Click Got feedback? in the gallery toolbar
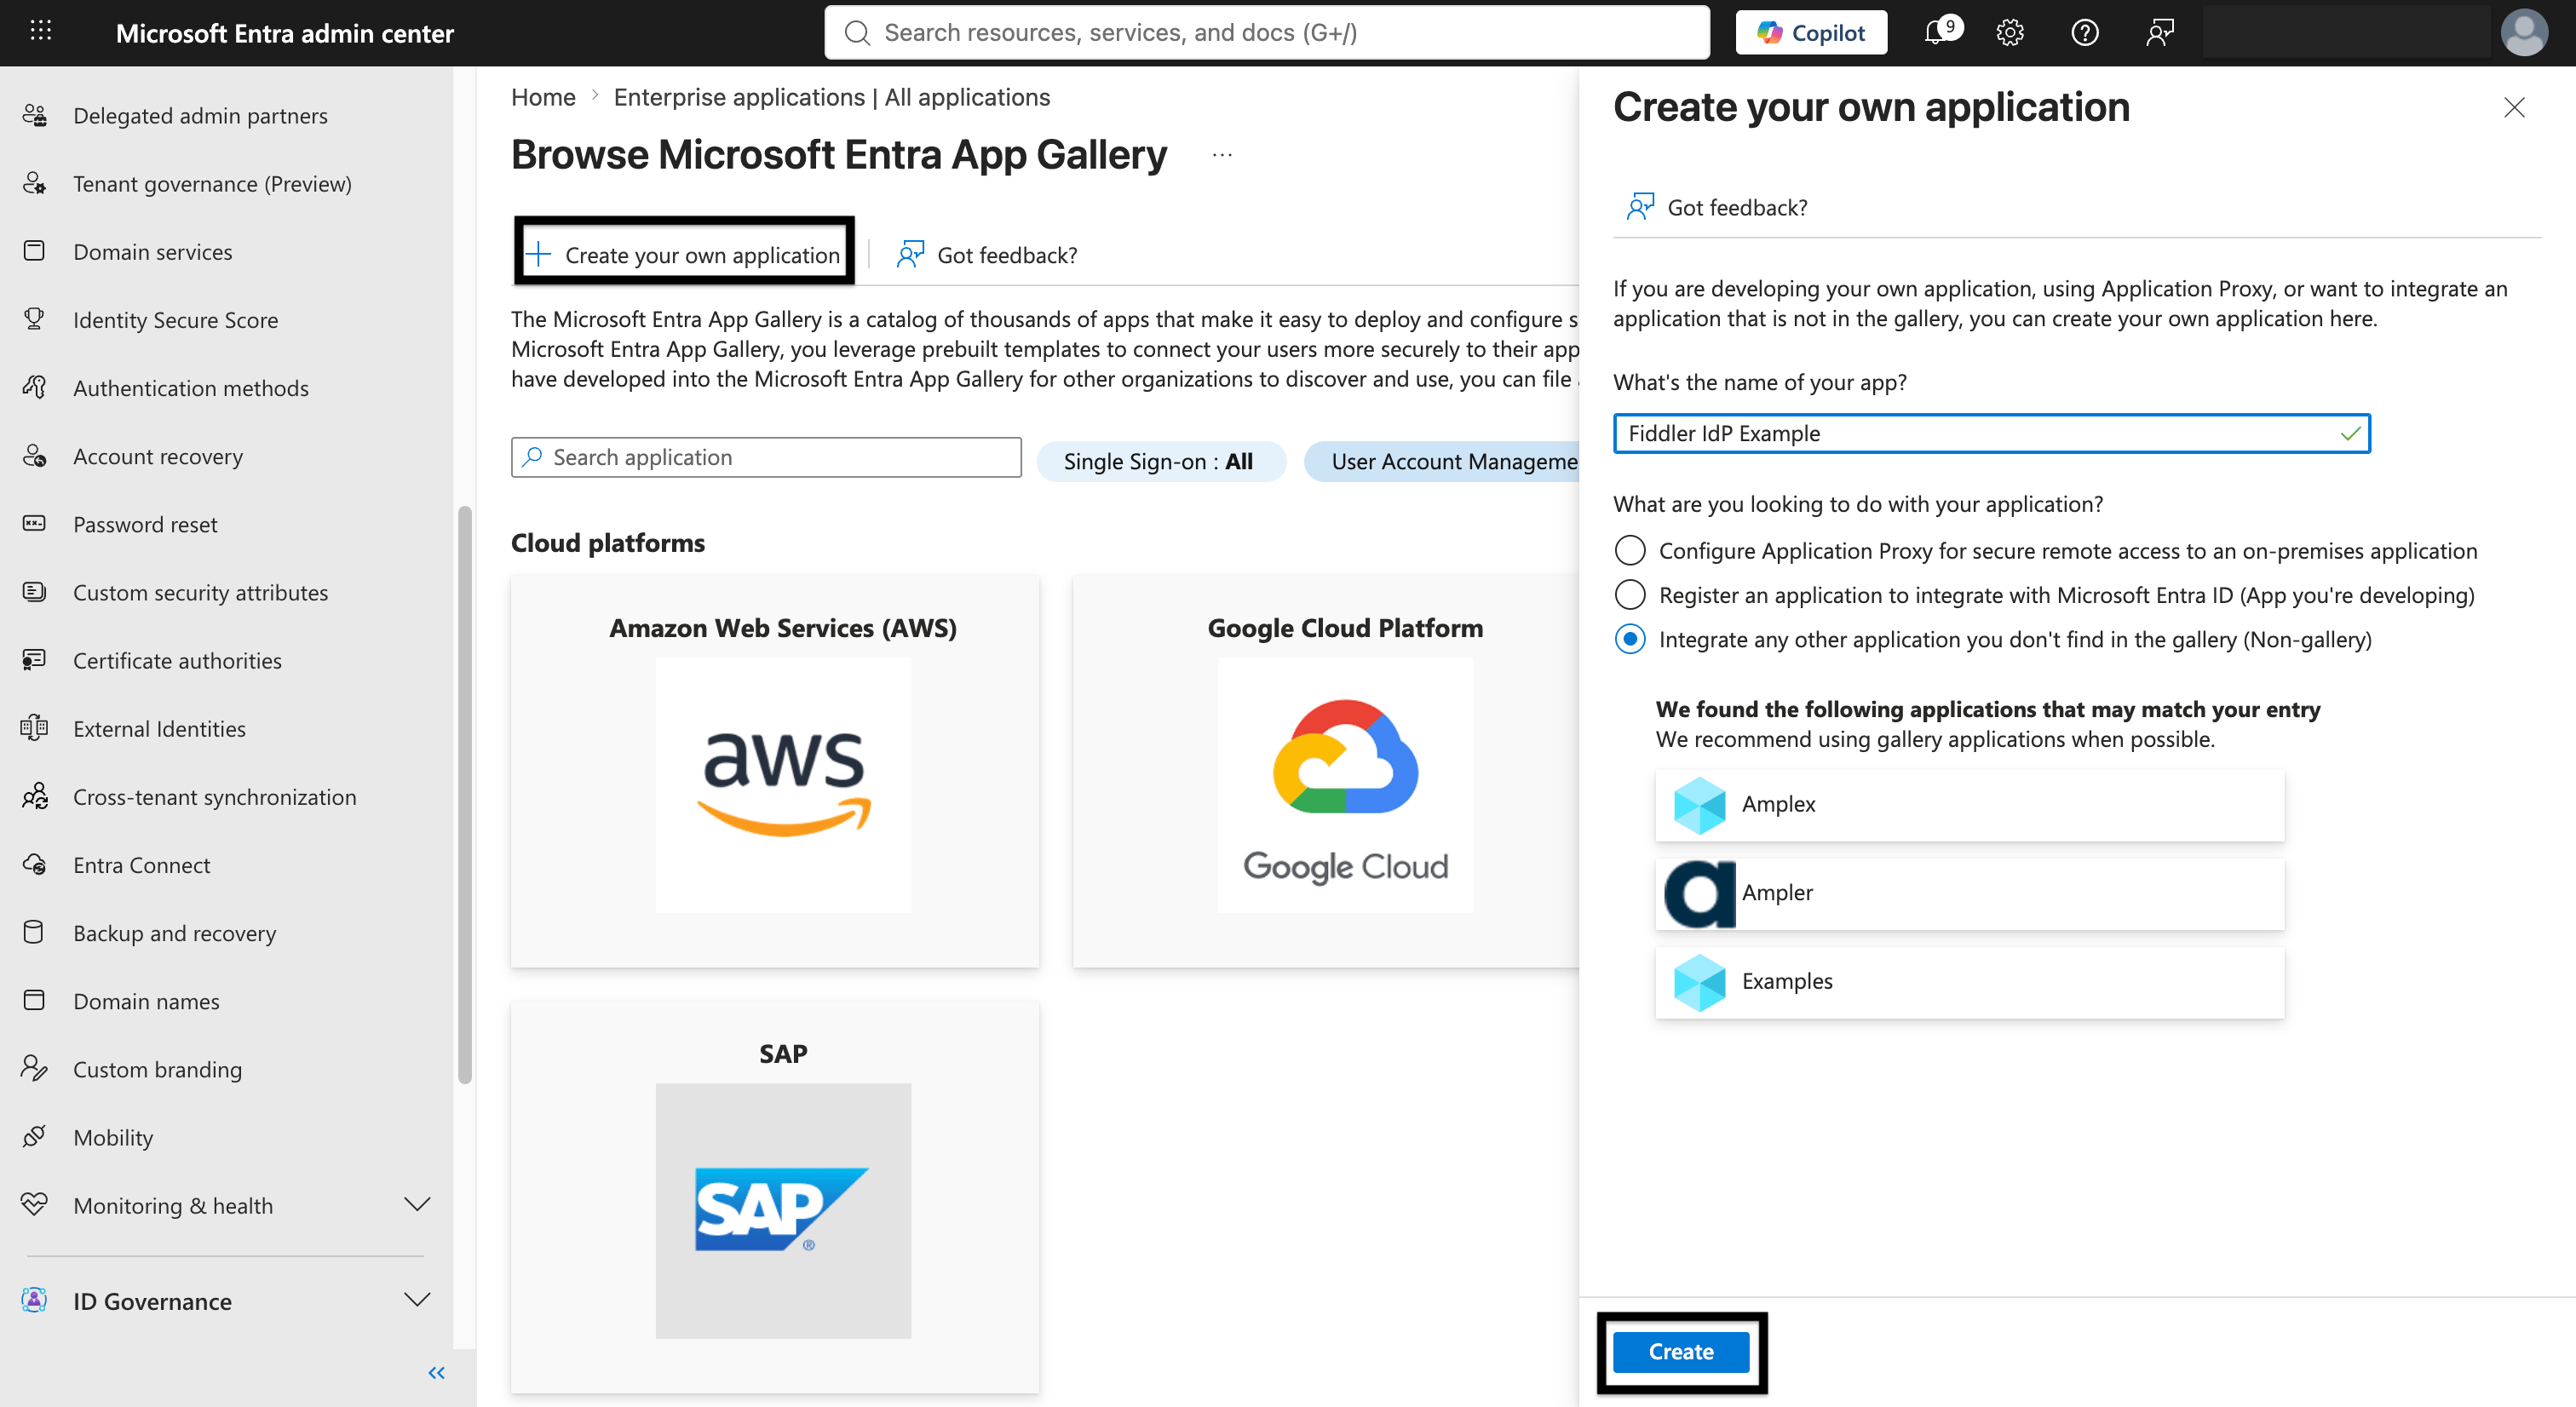2576x1407 pixels. coord(988,255)
